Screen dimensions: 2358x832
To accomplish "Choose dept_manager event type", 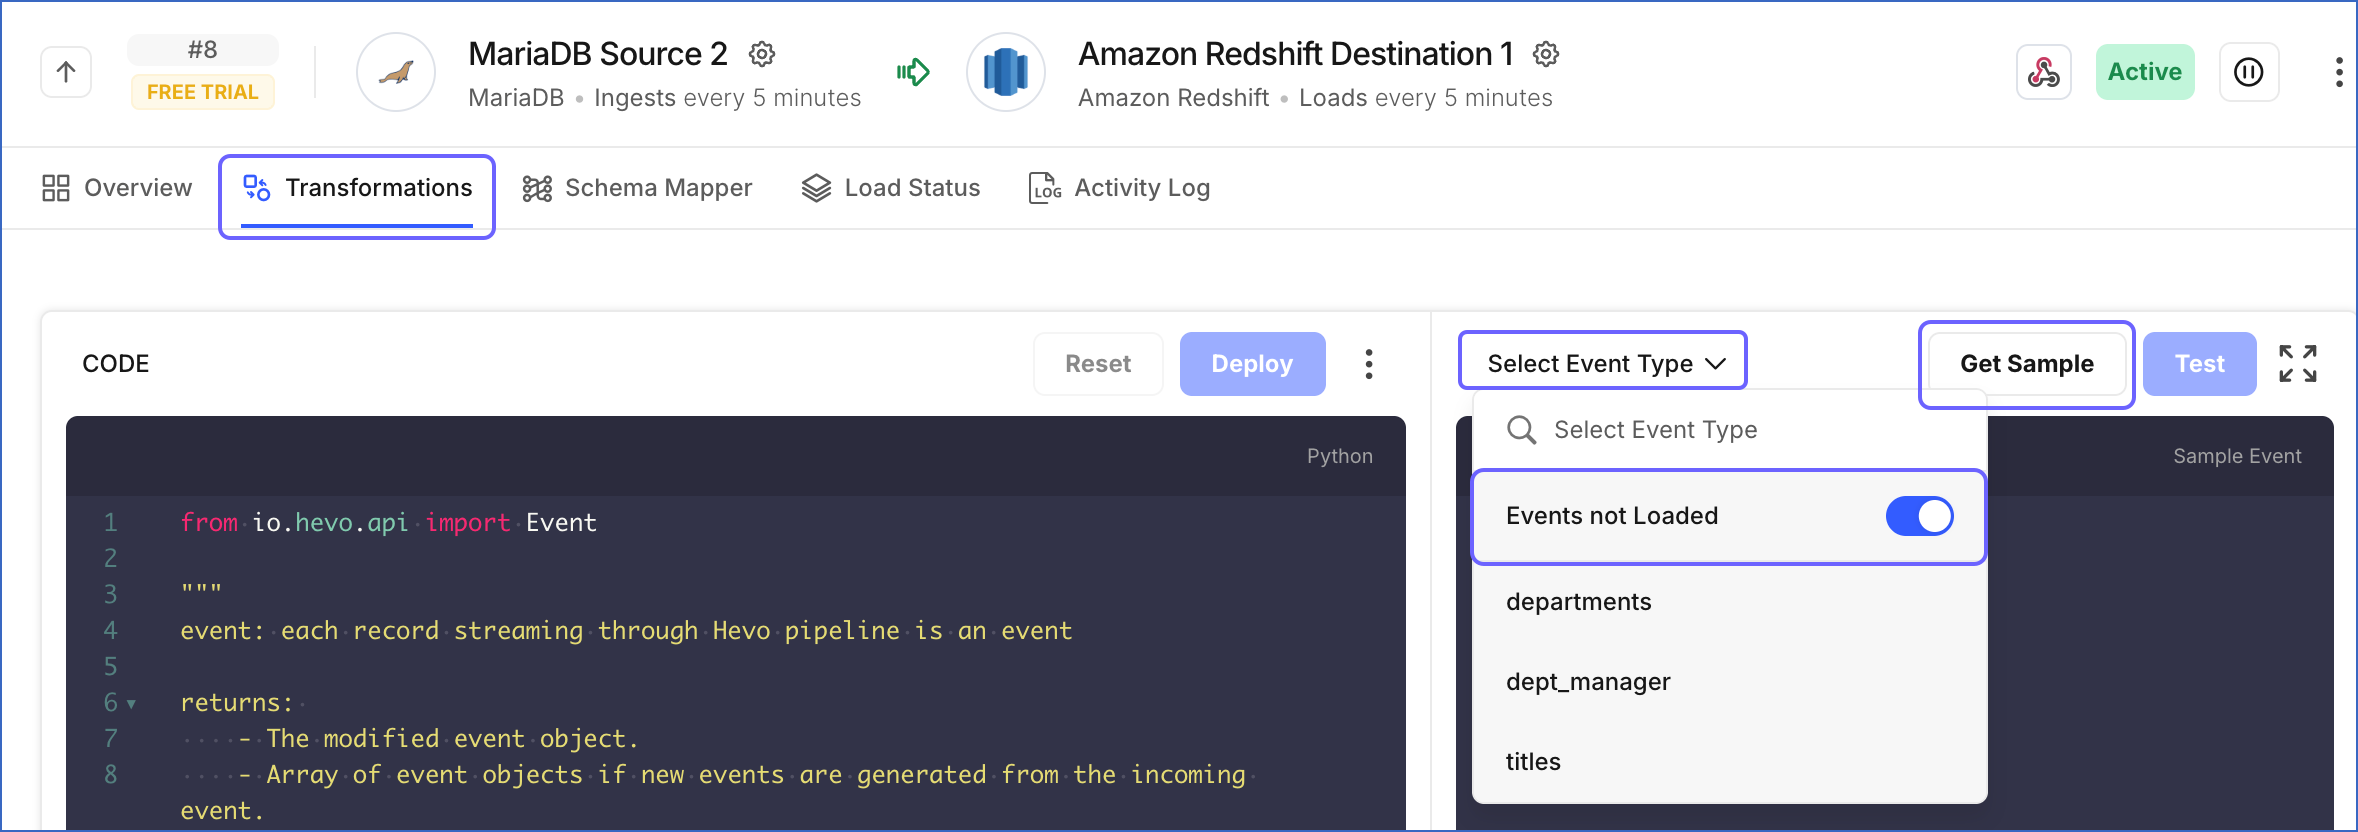I will tap(1729, 682).
